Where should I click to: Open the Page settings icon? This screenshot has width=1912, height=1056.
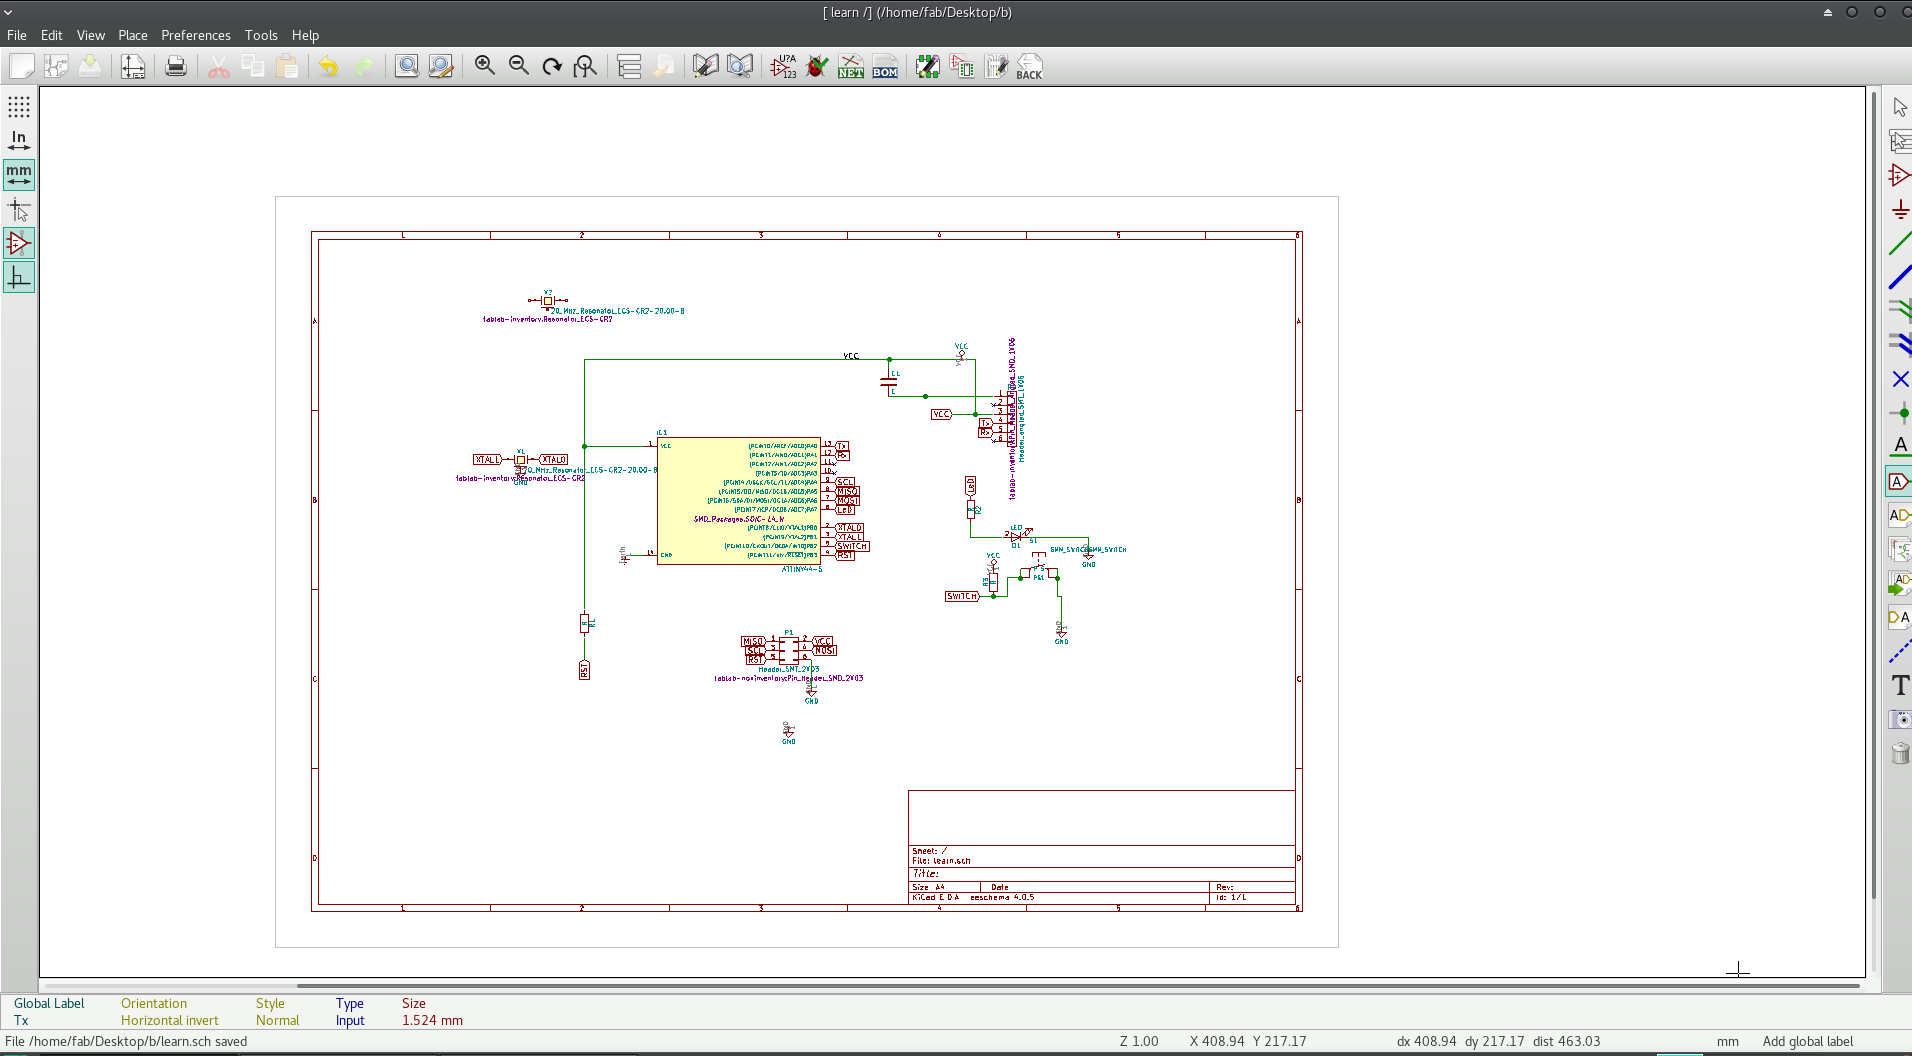pos(133,67)
